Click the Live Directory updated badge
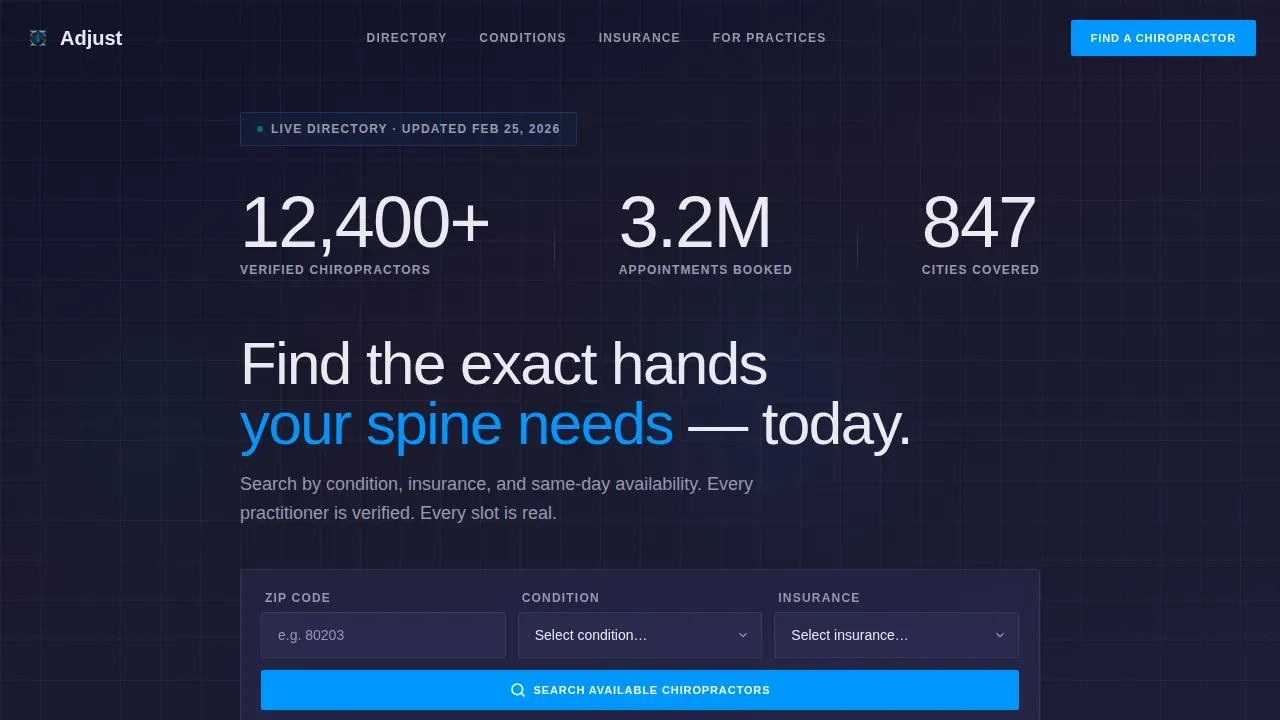Viewport: 1280px width, 720px height. pos(408,129)
